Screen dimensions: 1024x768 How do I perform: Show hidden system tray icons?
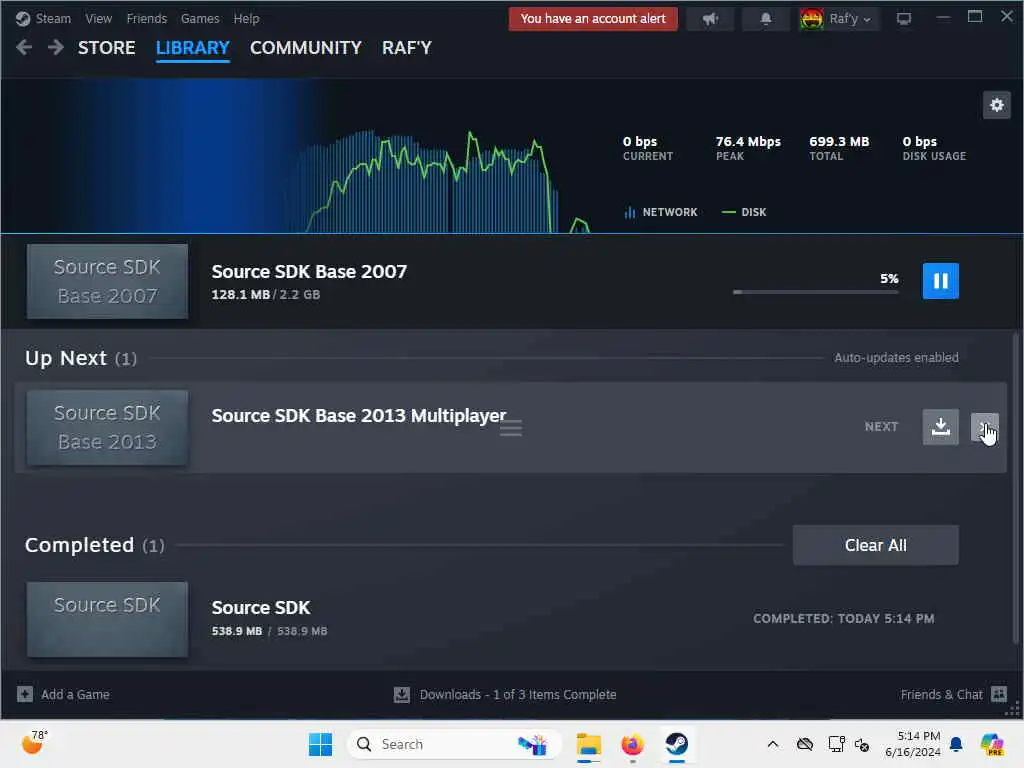(773, 744)
